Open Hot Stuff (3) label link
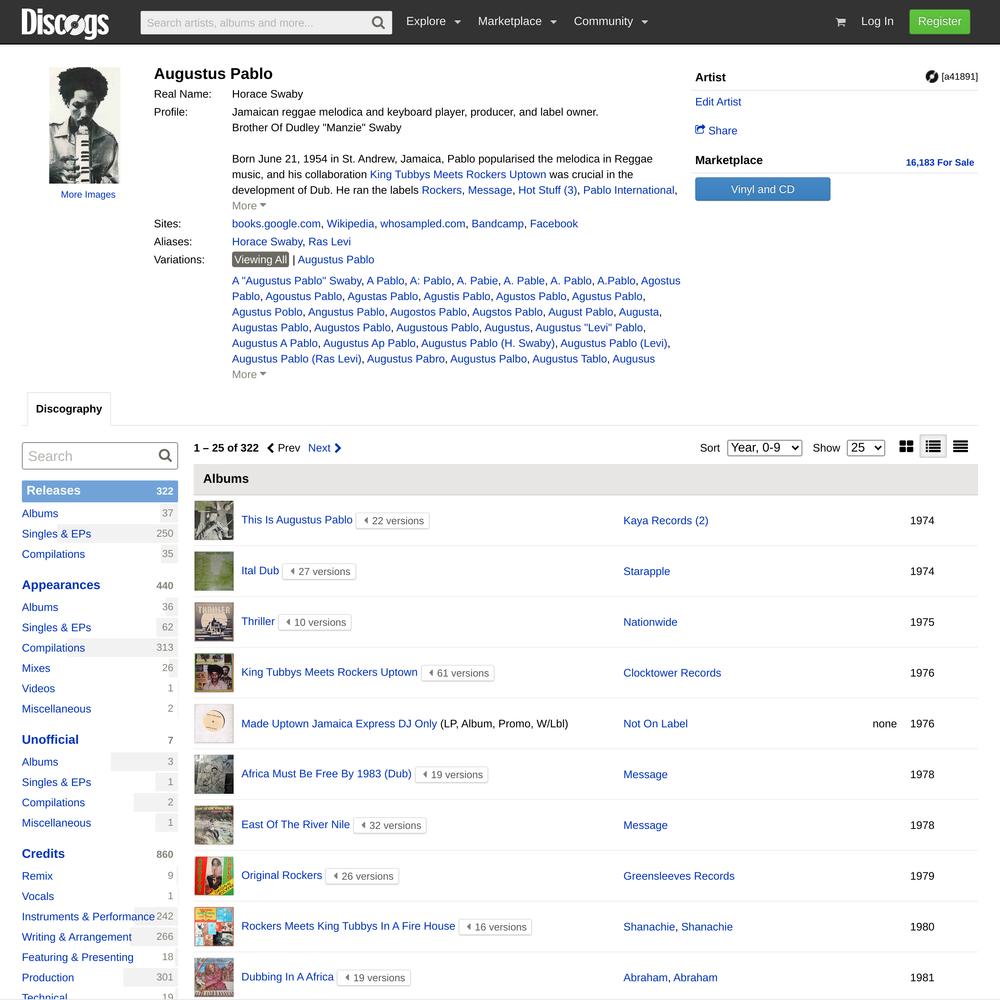Image resolution: width=1000 pixels, height=1000 pixels. (x=548, y=190)
